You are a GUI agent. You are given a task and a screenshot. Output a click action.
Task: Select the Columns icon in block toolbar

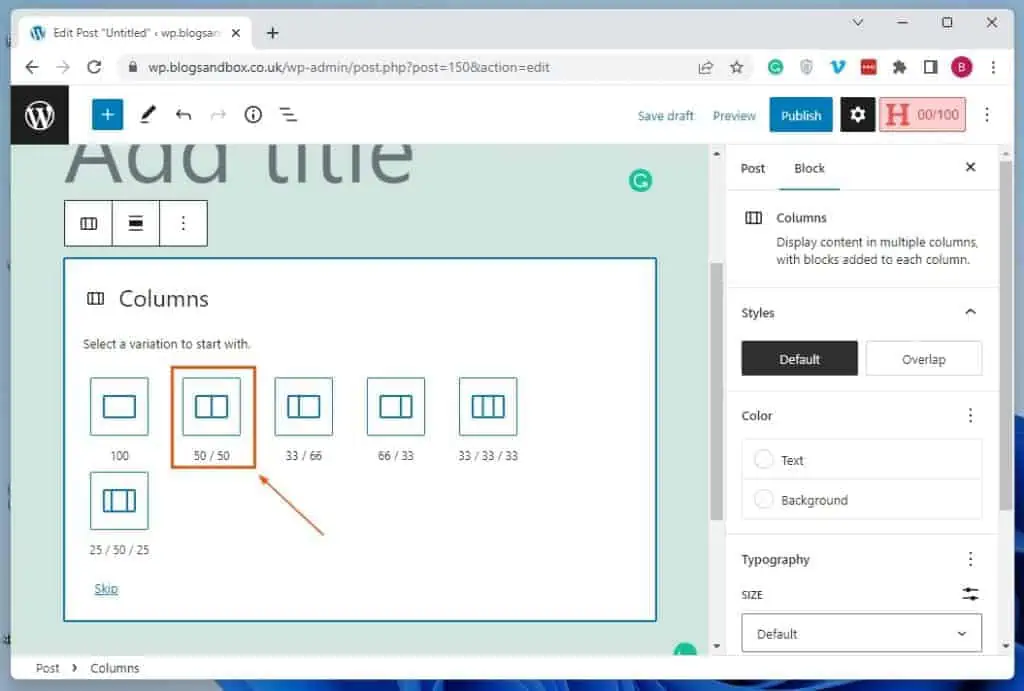(x=88, y=222)
